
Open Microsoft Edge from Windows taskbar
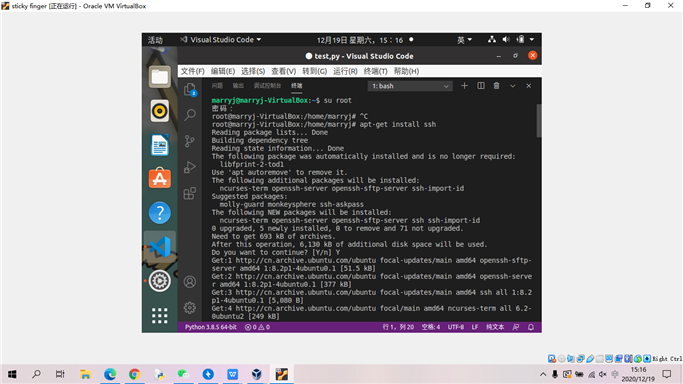110,374
